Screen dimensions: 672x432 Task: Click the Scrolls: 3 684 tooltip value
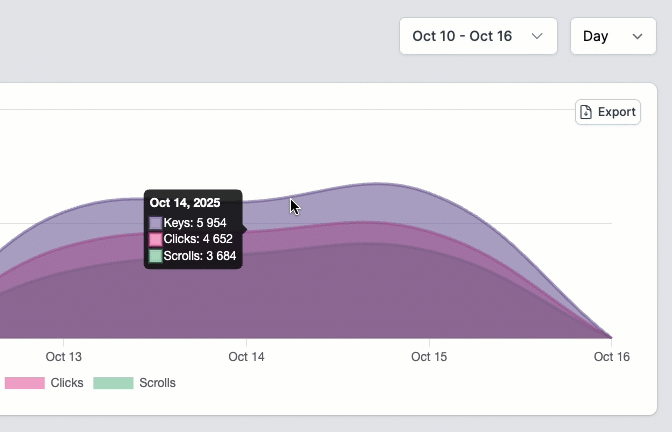click(200, 256)
